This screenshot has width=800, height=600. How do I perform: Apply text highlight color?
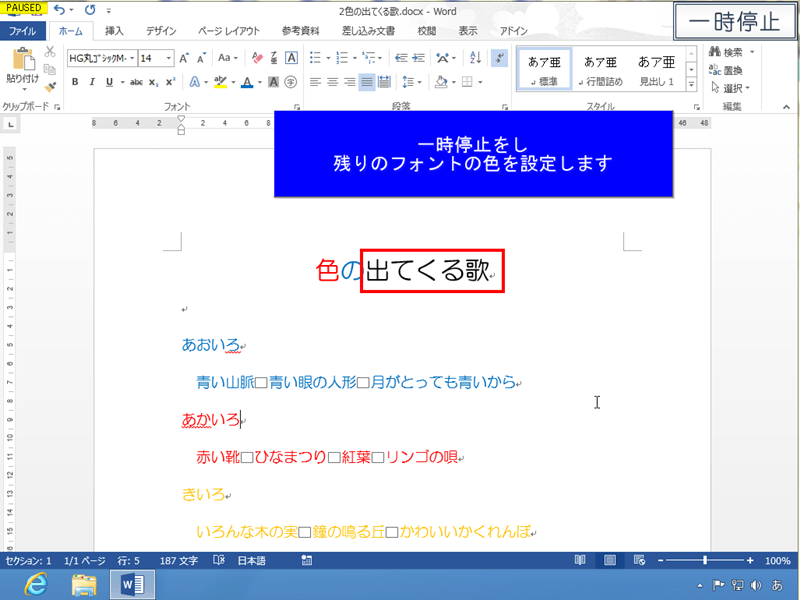[220, 82]
